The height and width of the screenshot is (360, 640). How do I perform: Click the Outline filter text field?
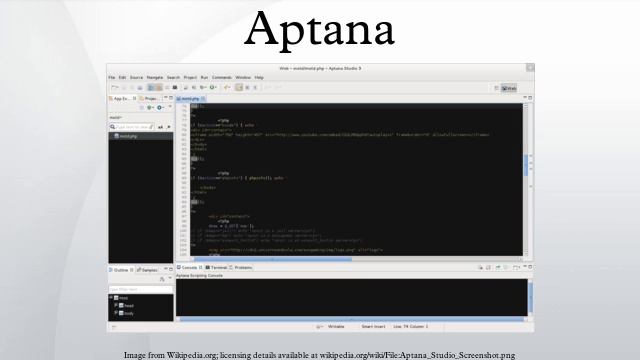click(x=140, y=289)
